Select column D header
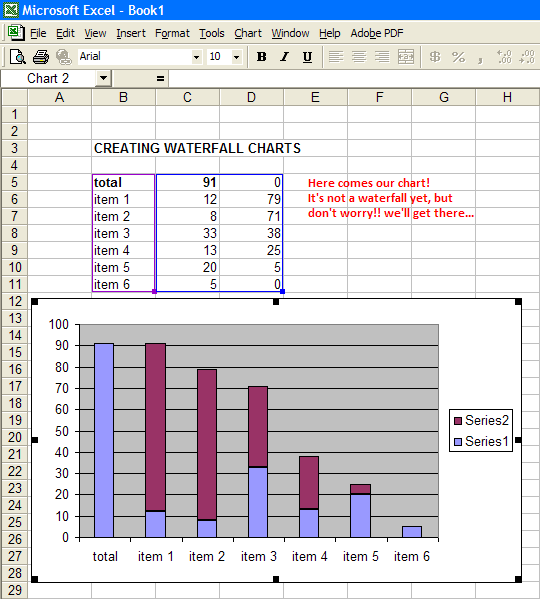The width and height of the screenshot is (540, 599). 251,97
